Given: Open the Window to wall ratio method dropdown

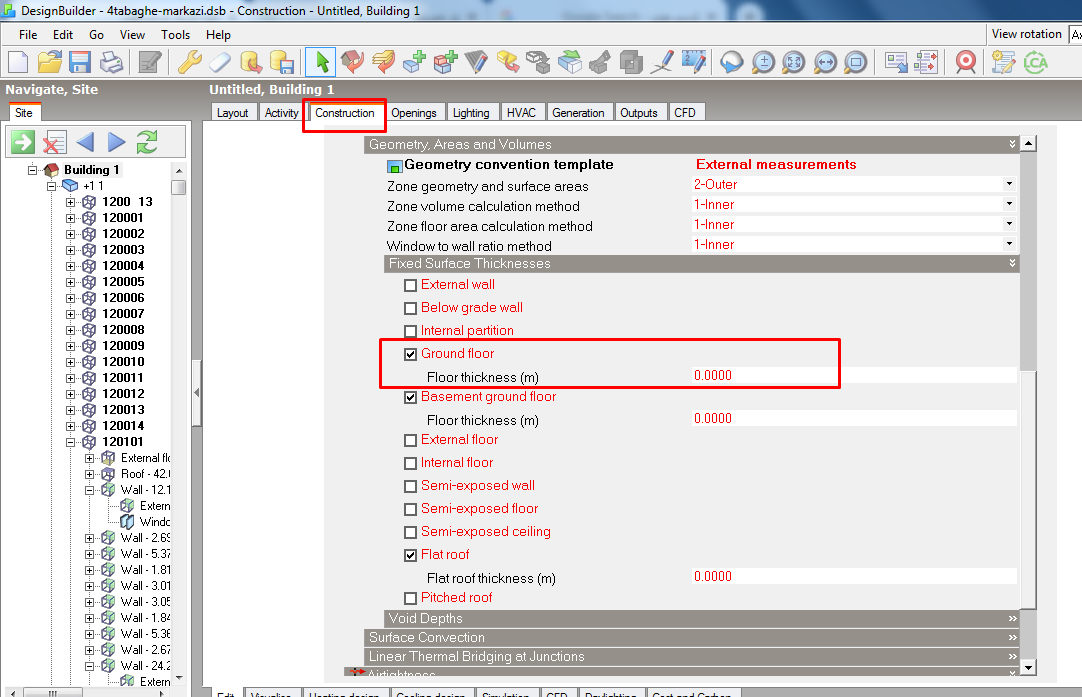Looking at the screenshot, I should (x=1009, y=244).
